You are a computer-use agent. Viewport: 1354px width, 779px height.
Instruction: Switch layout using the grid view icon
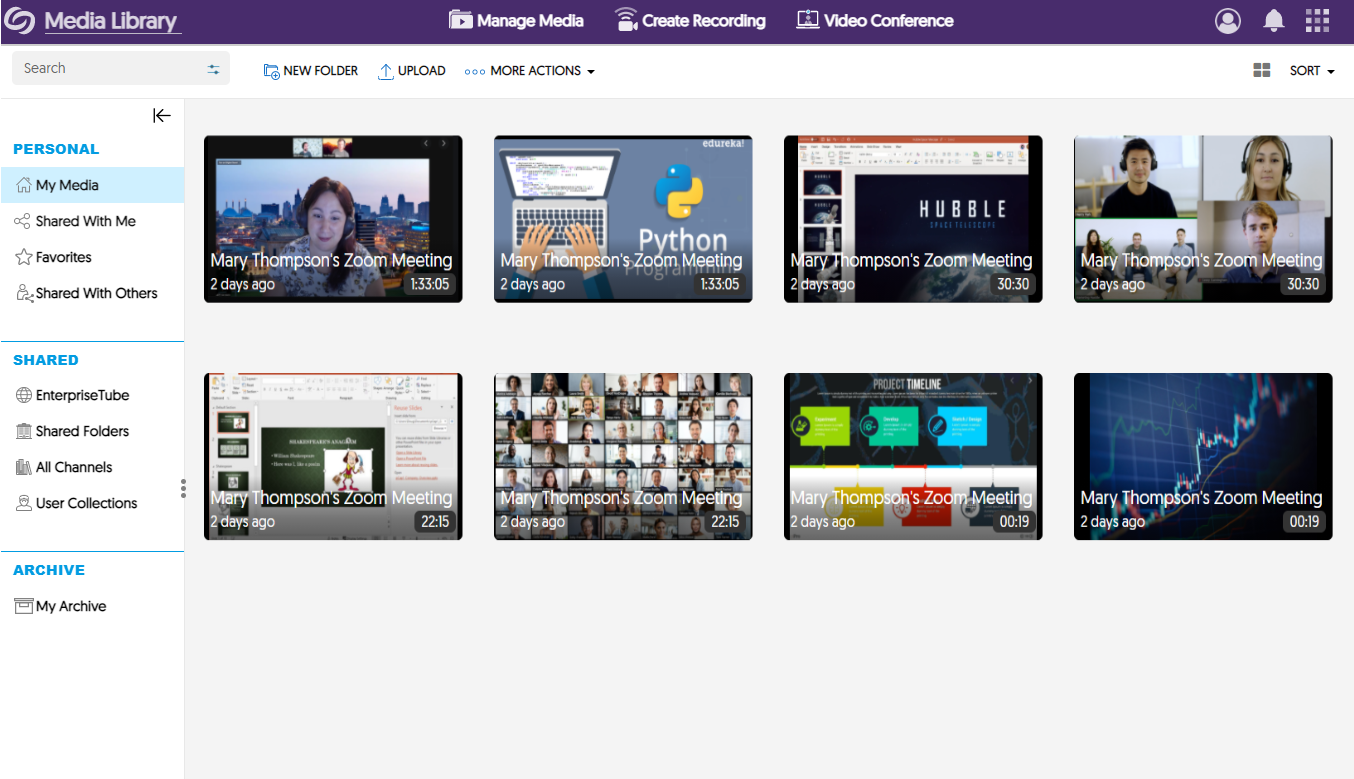(x=1262, y=71)
